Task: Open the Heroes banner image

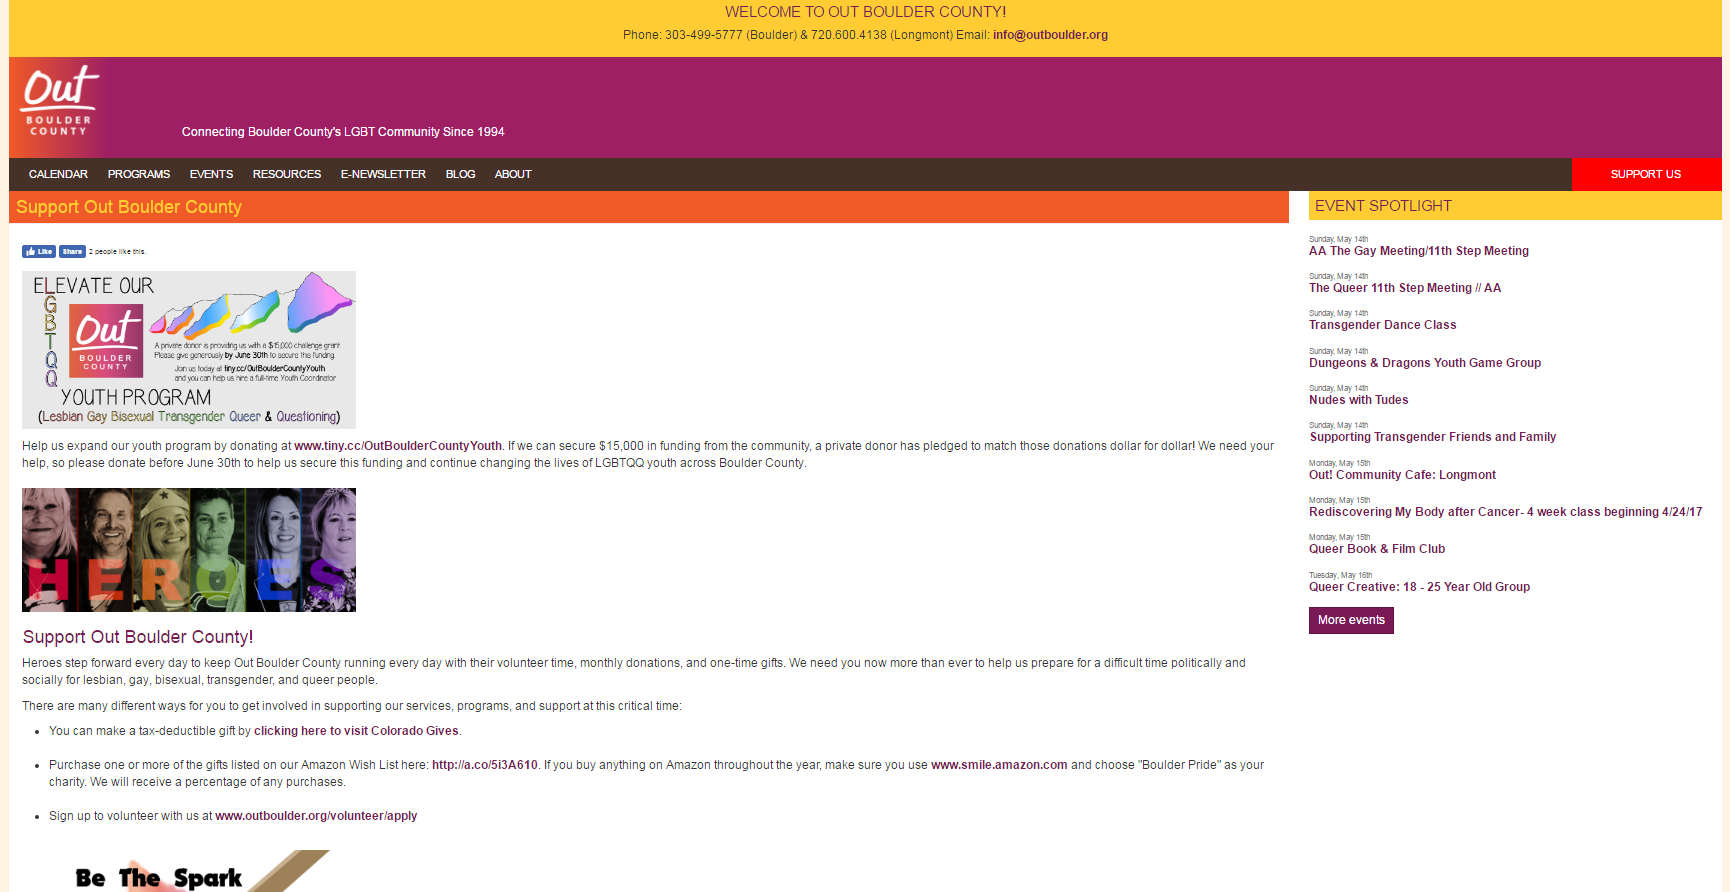Action: tap(189, 550)
